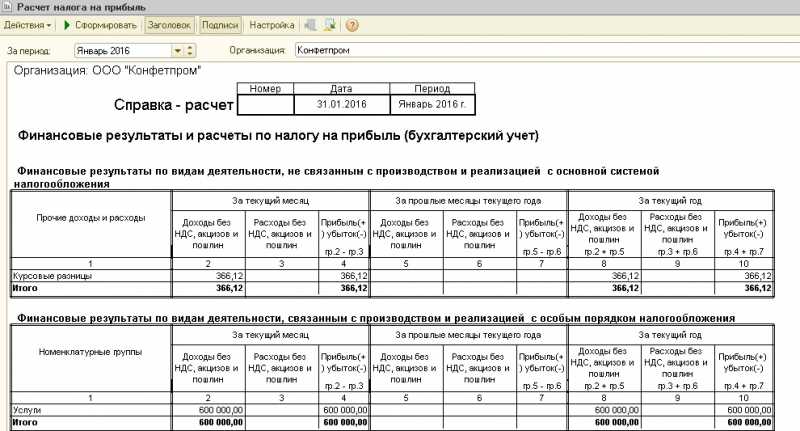Click the greyed-out document icon next to Настройка
800x431 pixels.
tap(310, 25)
